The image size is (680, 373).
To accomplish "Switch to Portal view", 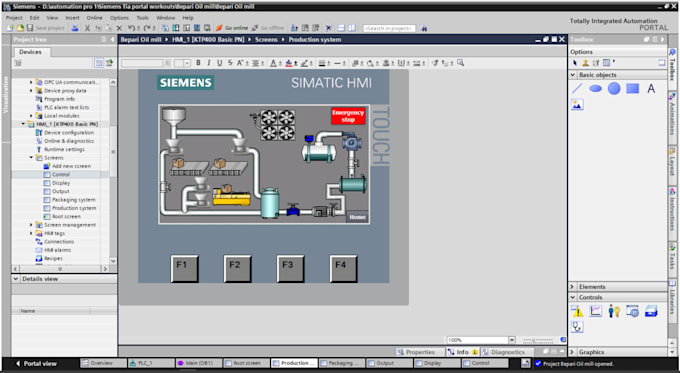I will pyautogui.click(x=37, y=363).
